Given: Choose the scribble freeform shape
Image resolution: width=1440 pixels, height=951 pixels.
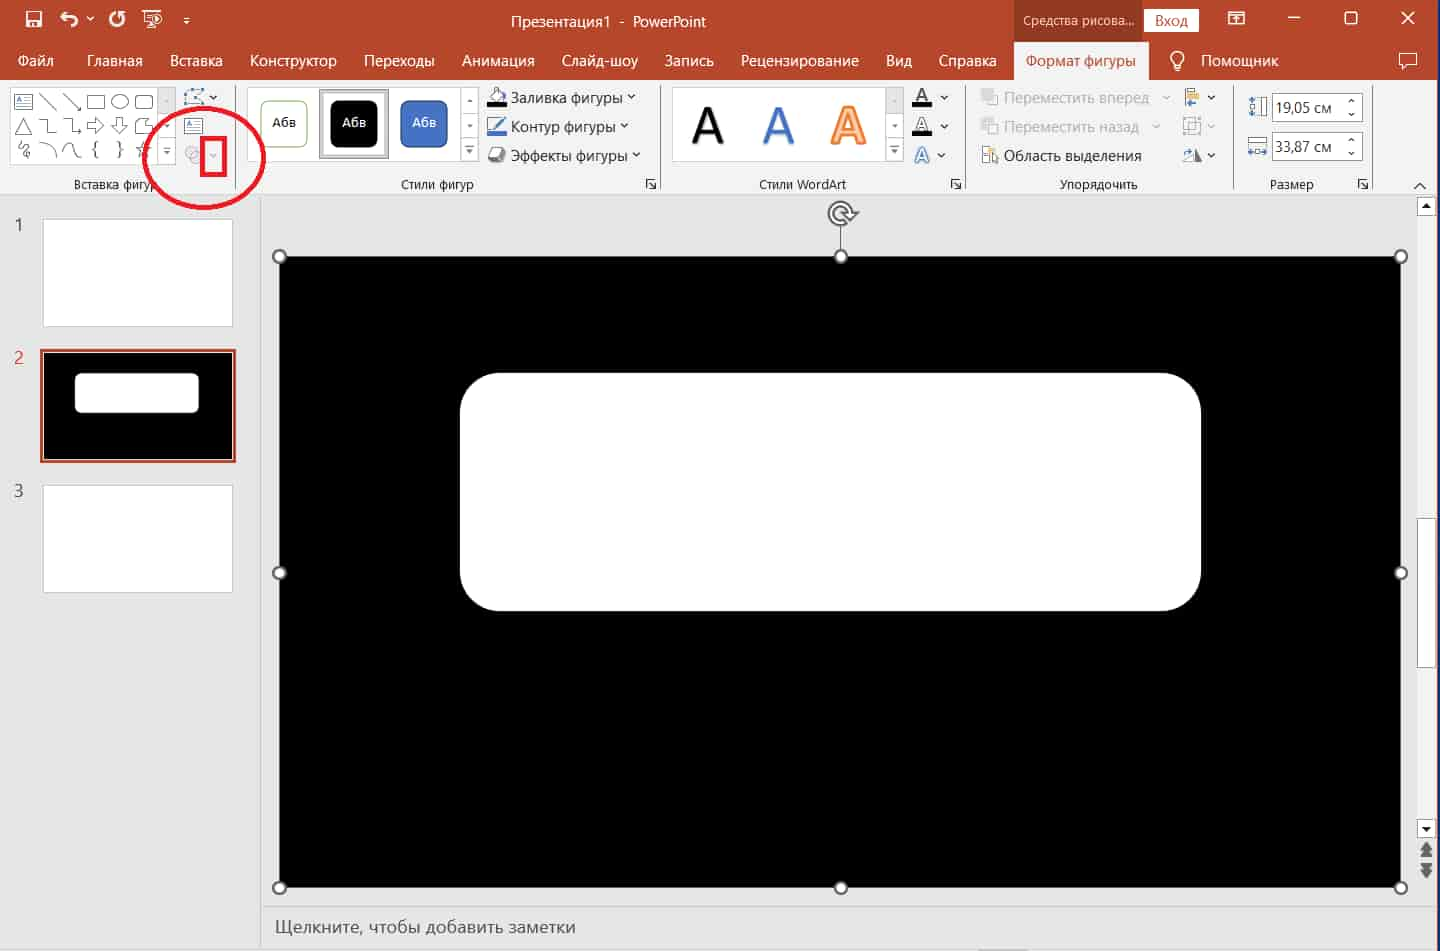Looking at the screenshot, I should pos(24,150).
